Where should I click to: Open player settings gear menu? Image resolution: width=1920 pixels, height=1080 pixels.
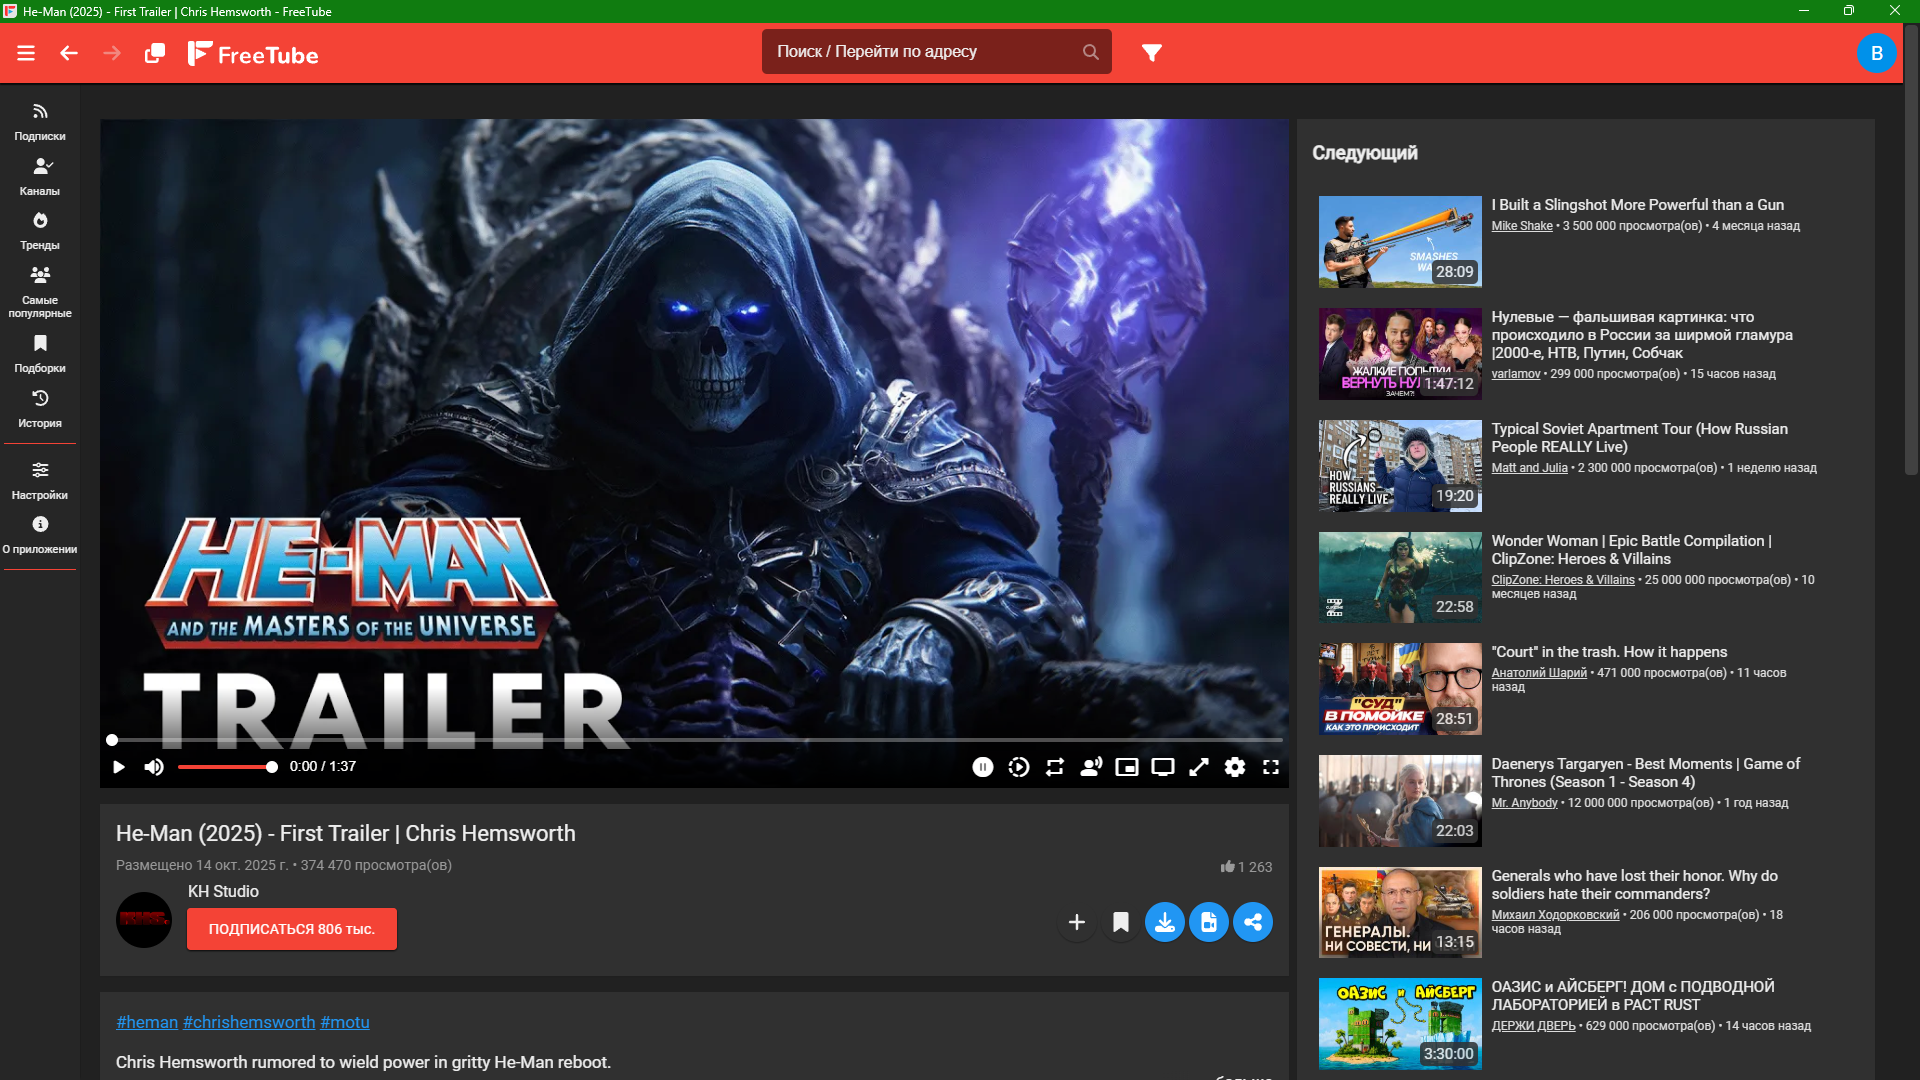click(1235, 767)
